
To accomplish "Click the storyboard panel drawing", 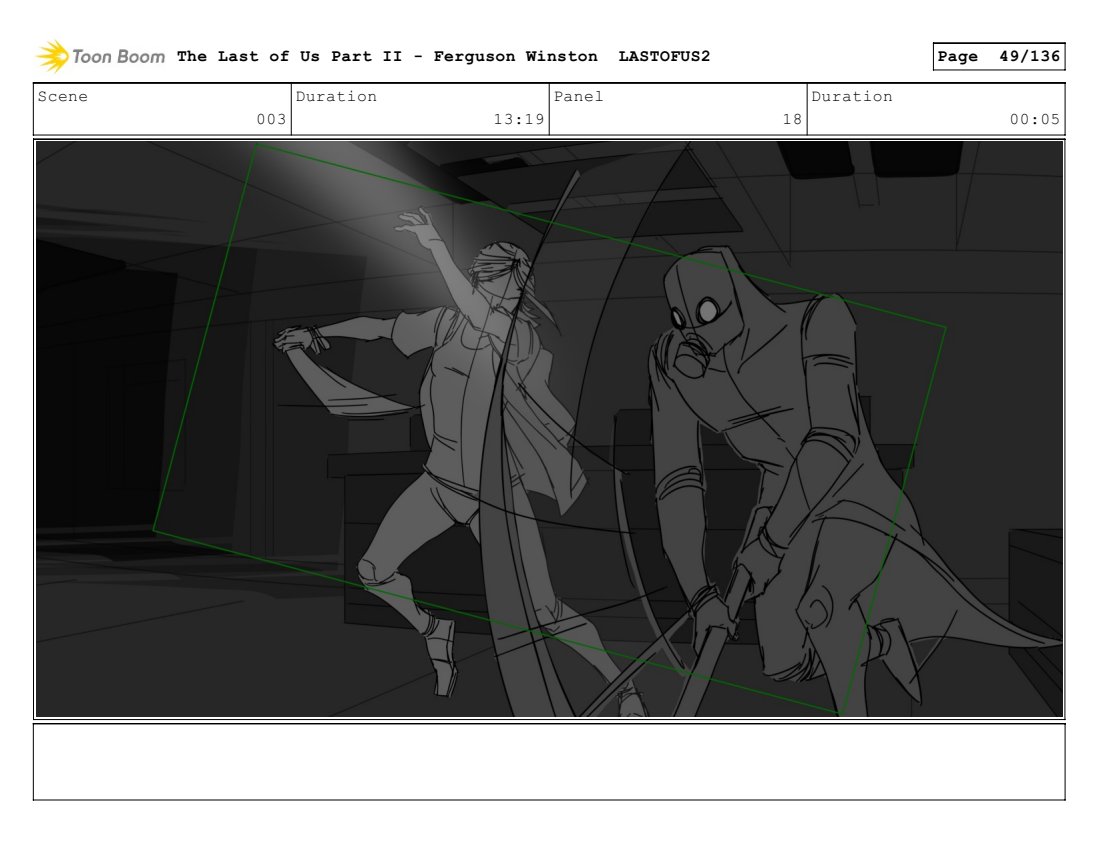I will 549,429.
